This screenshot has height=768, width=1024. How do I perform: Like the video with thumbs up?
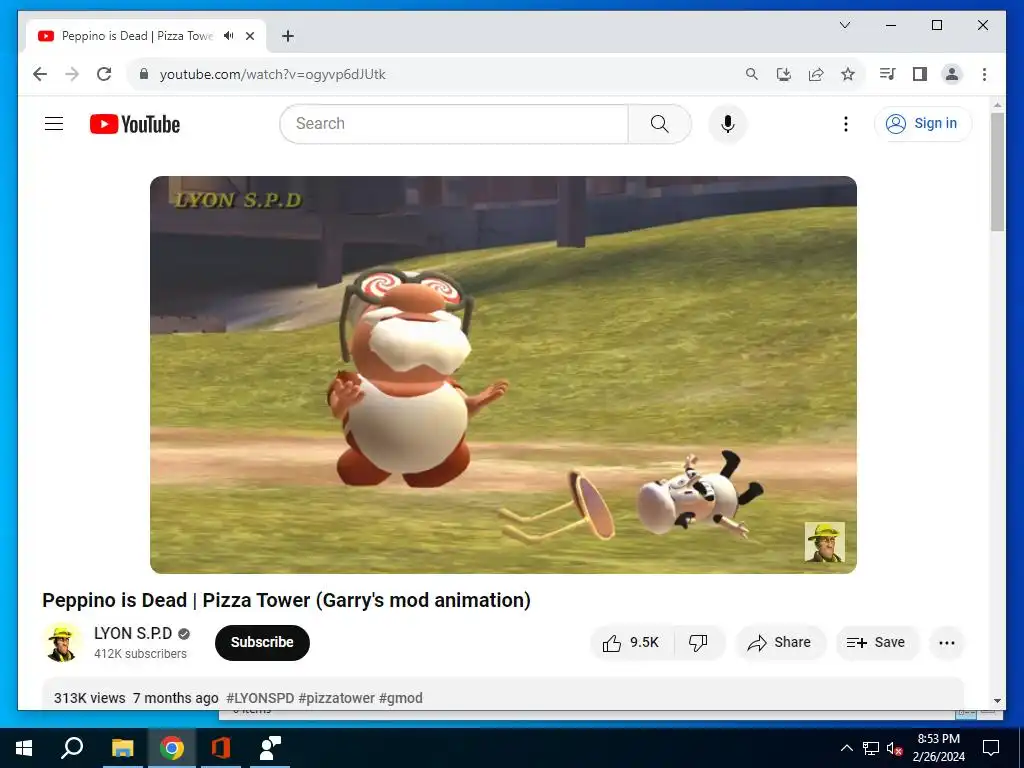(x=632, y=643)
